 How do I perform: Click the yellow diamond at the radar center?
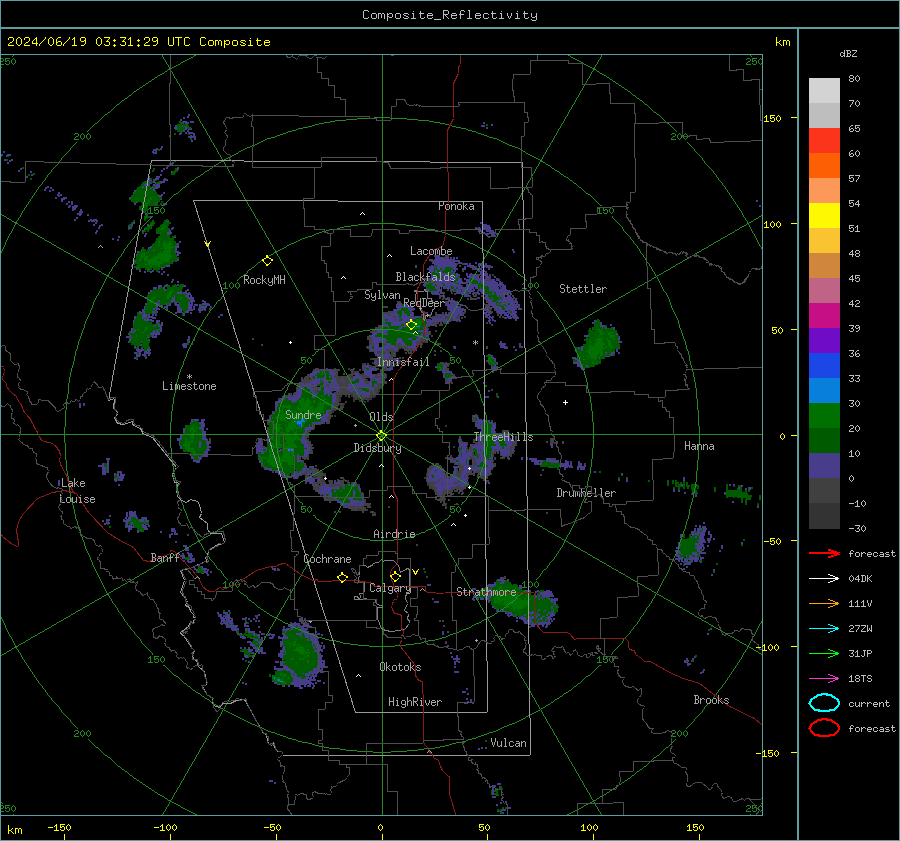[x=381, y=436]
